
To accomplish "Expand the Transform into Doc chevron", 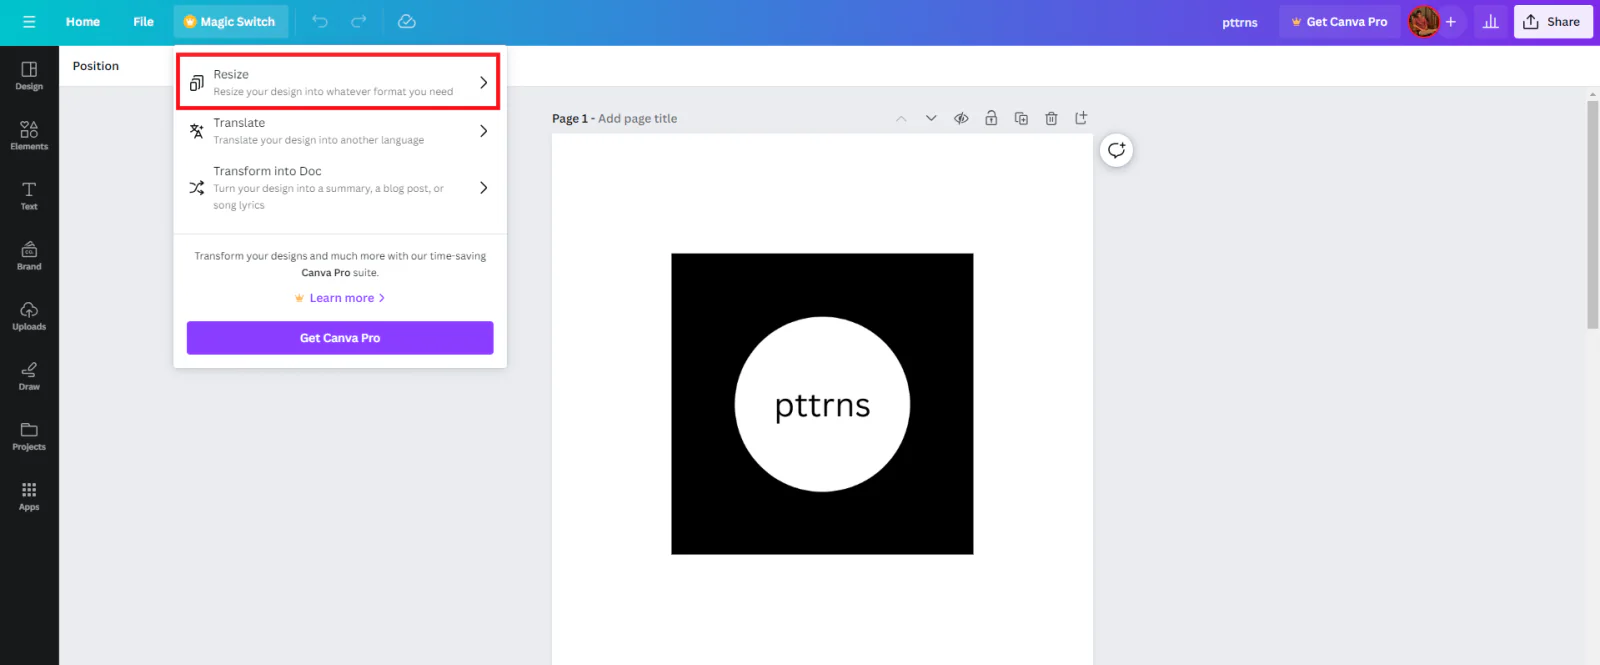I will click(x=484, y=188).
